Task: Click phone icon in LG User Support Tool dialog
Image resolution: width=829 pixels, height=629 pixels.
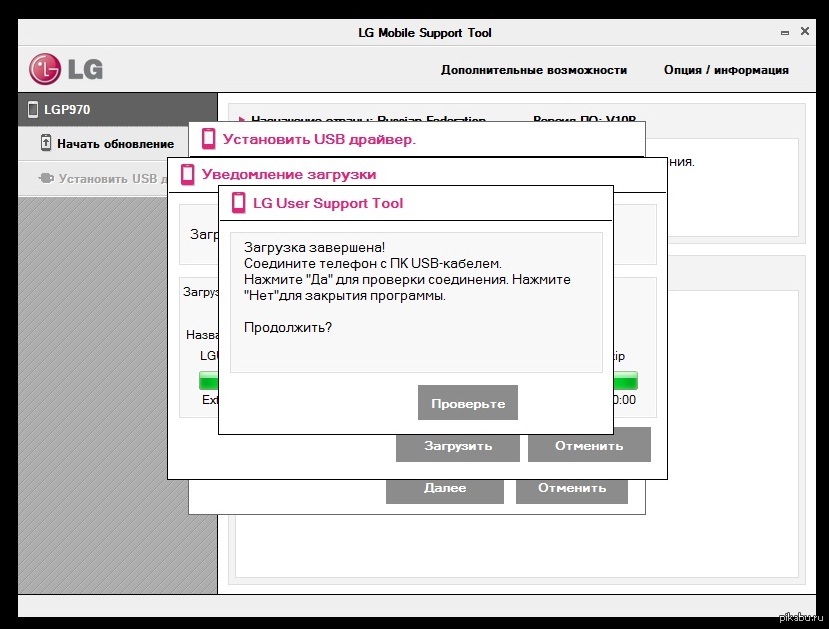Action: 239,203
